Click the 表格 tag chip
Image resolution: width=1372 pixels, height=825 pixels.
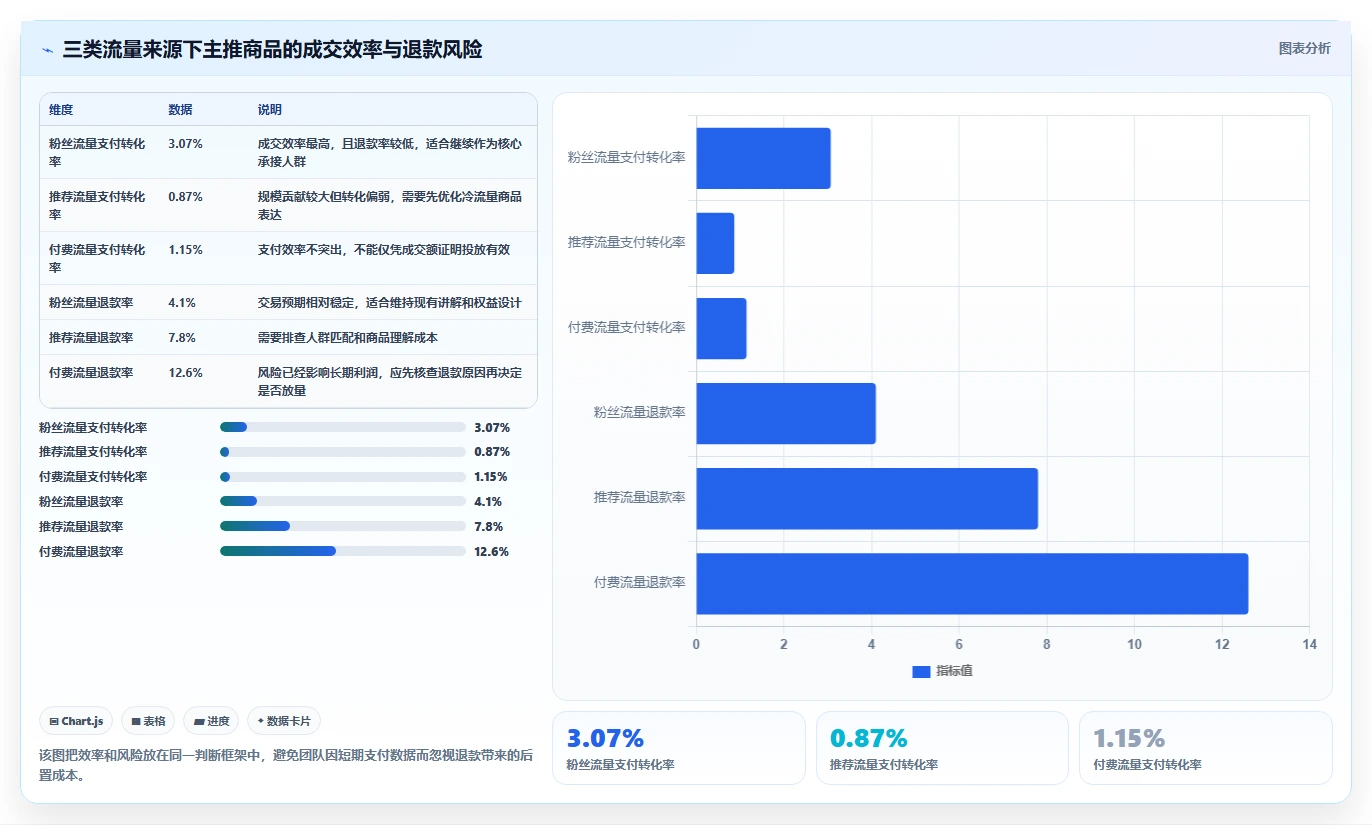(x=148, y=721)
